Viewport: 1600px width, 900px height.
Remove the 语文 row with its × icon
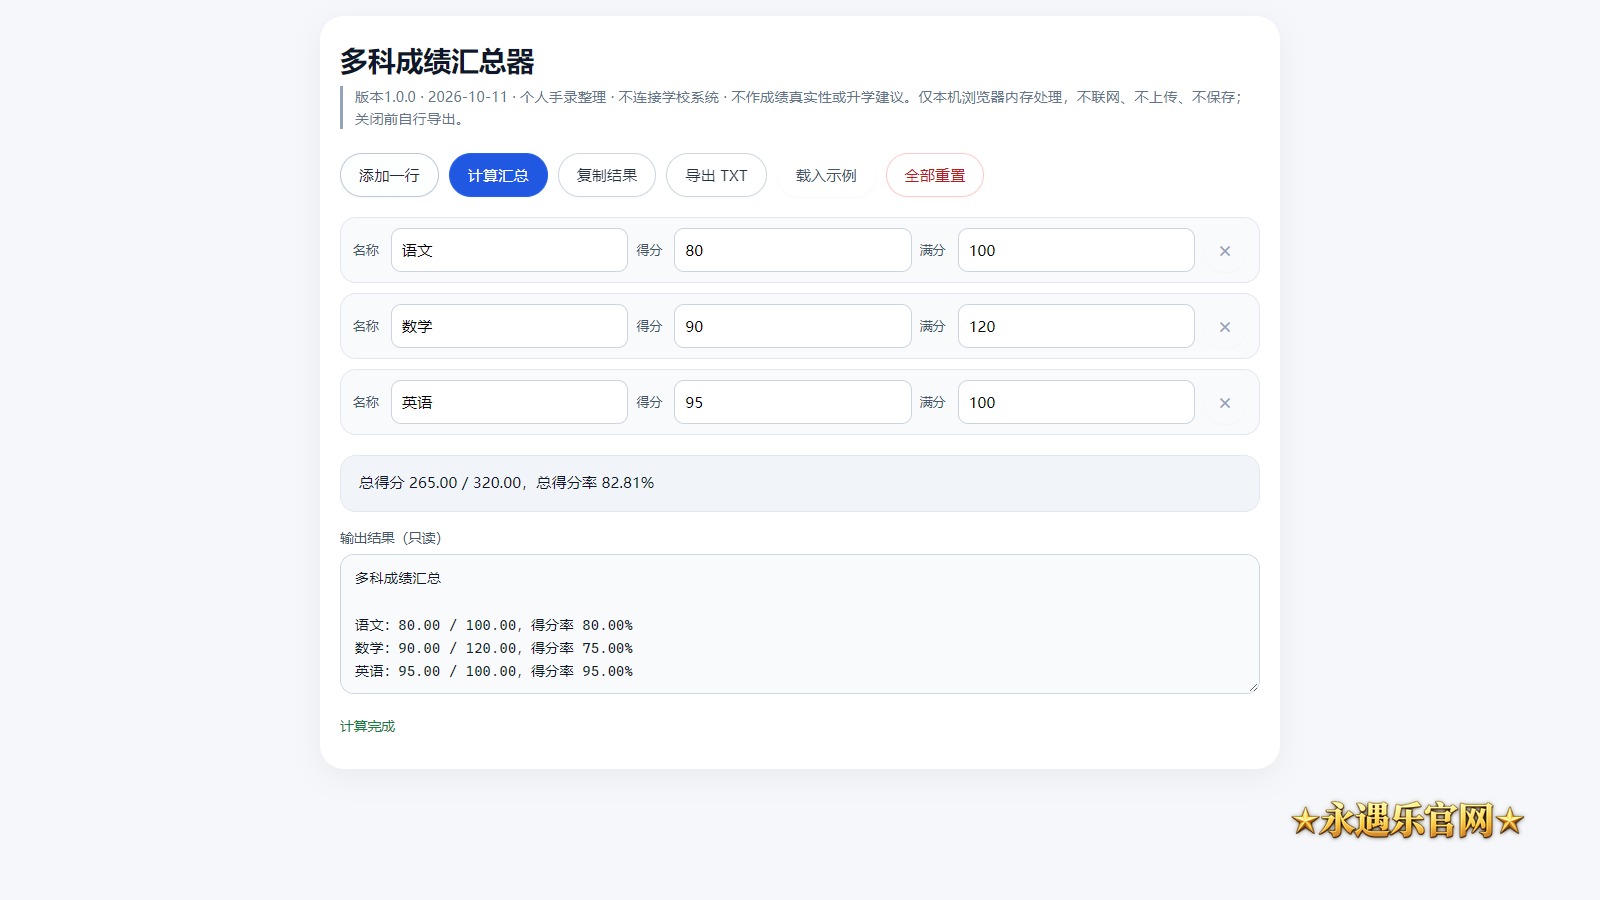(x=1224, y=251)
